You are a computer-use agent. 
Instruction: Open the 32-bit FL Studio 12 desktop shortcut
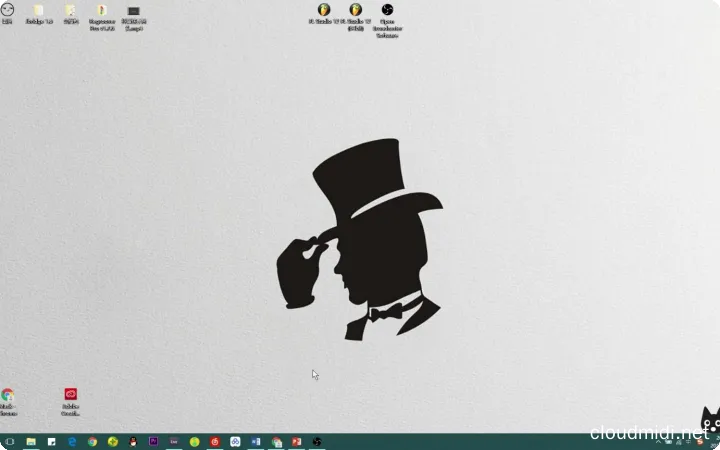(x=324, y=10)
